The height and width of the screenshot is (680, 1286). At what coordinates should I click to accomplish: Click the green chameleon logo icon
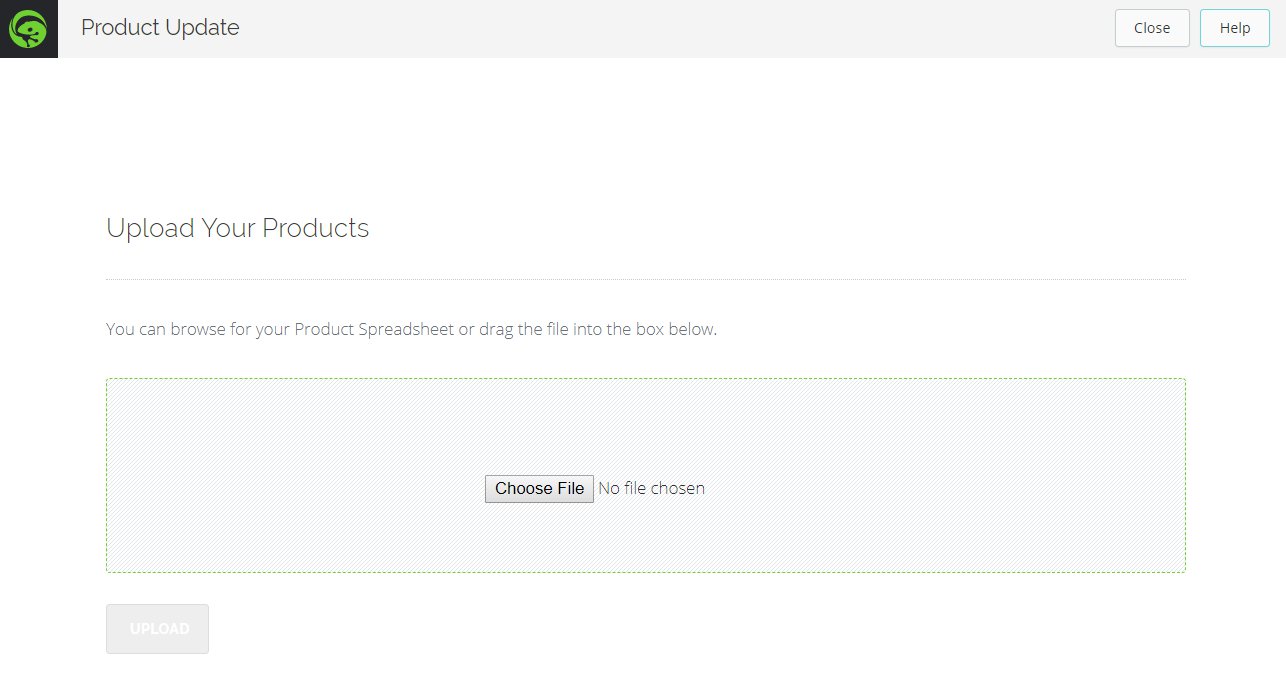click(27, 29)
